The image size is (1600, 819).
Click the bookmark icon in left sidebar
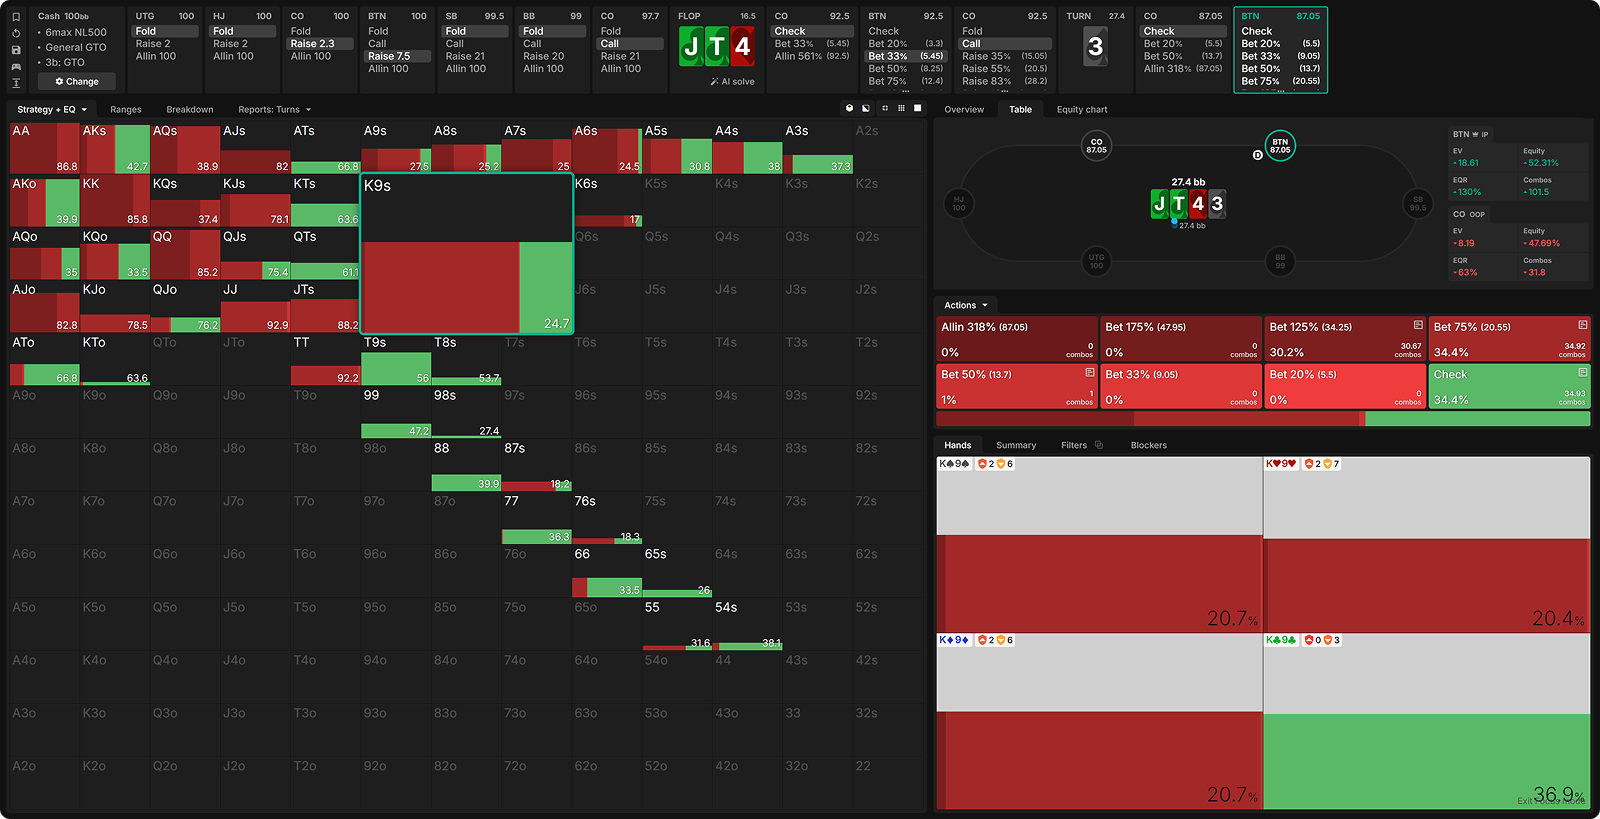click(16, 17)
